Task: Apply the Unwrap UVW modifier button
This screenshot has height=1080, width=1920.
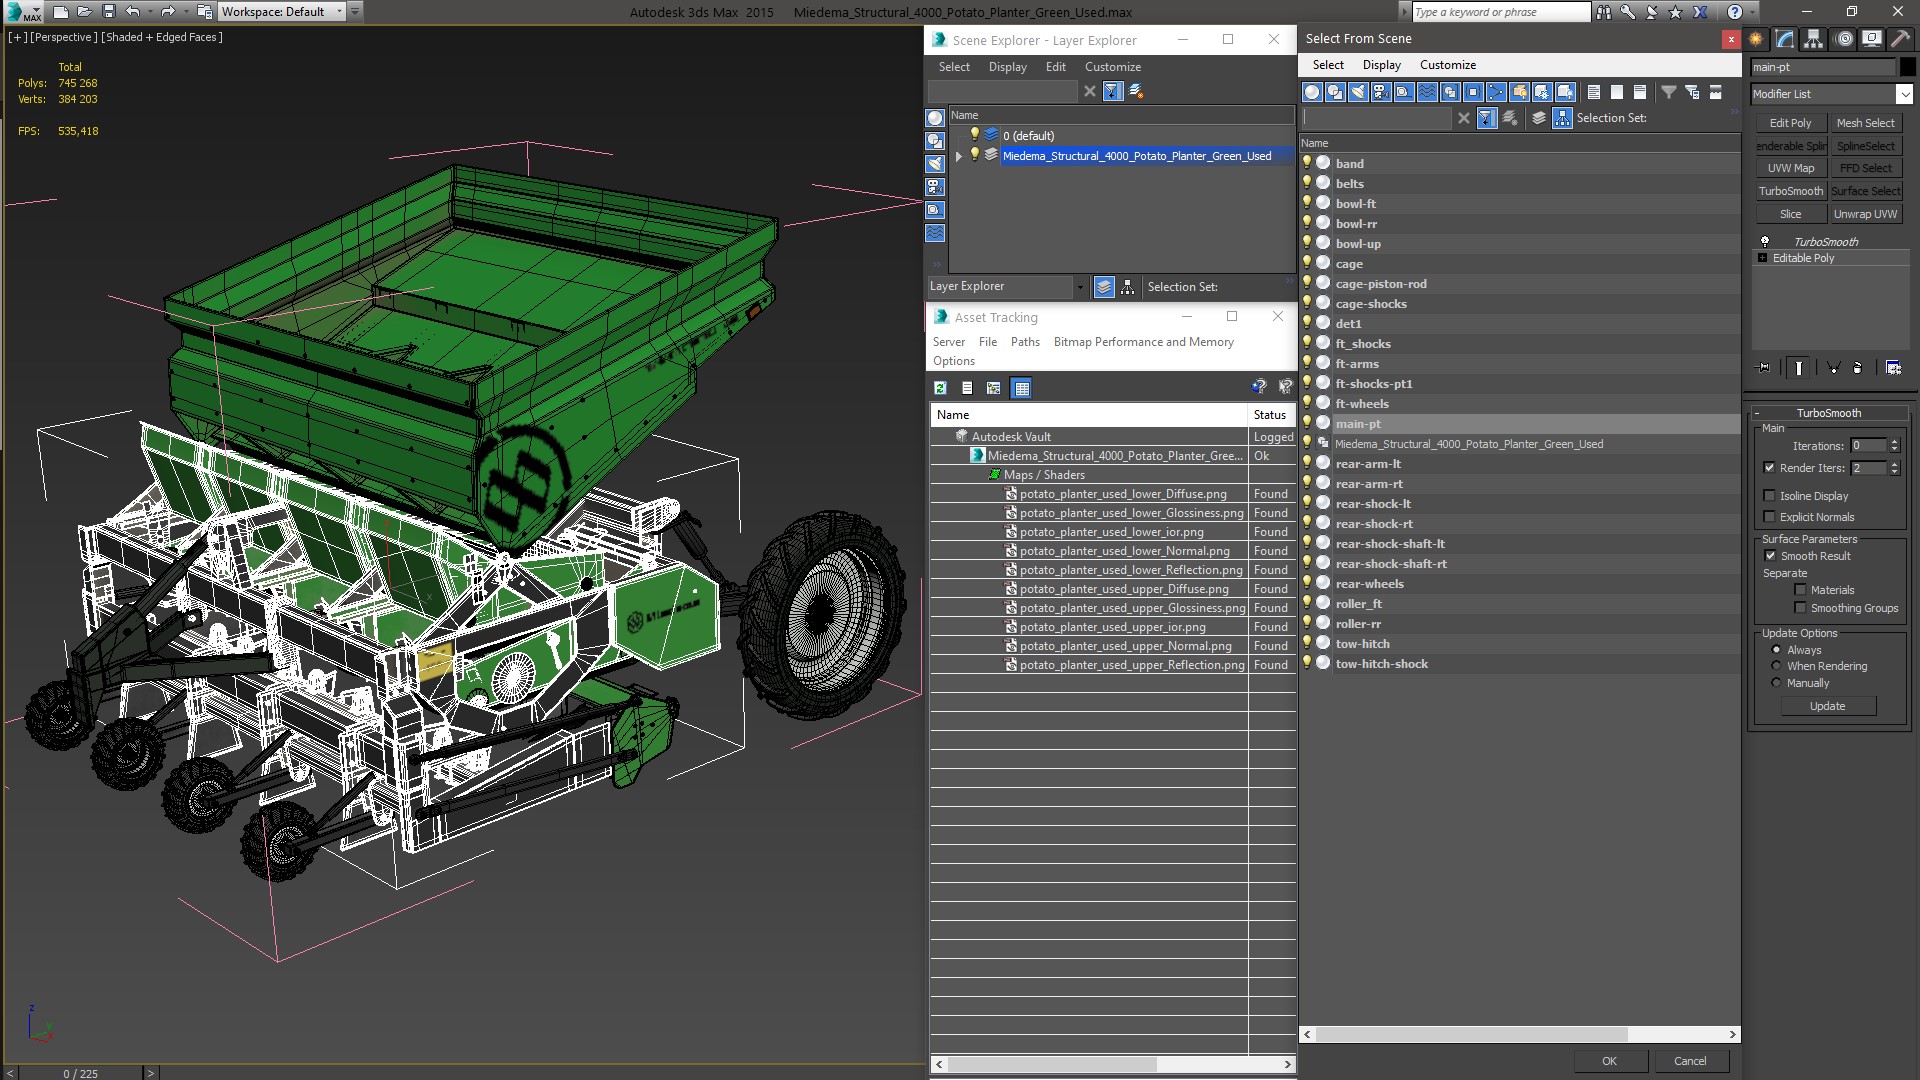Action: click(1865, 214)
